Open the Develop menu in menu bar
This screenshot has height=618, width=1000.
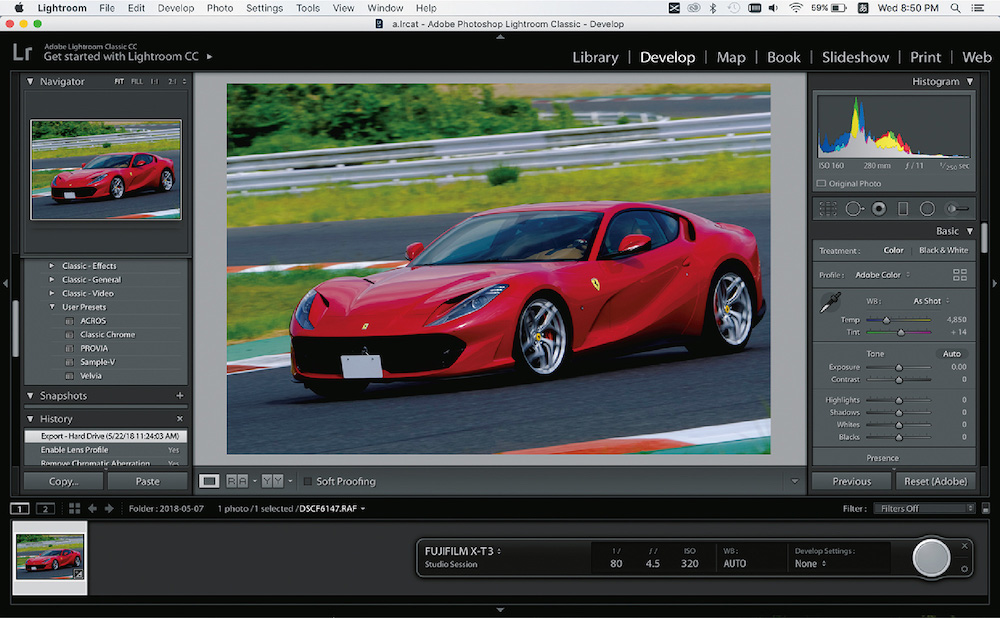point(176,8)
